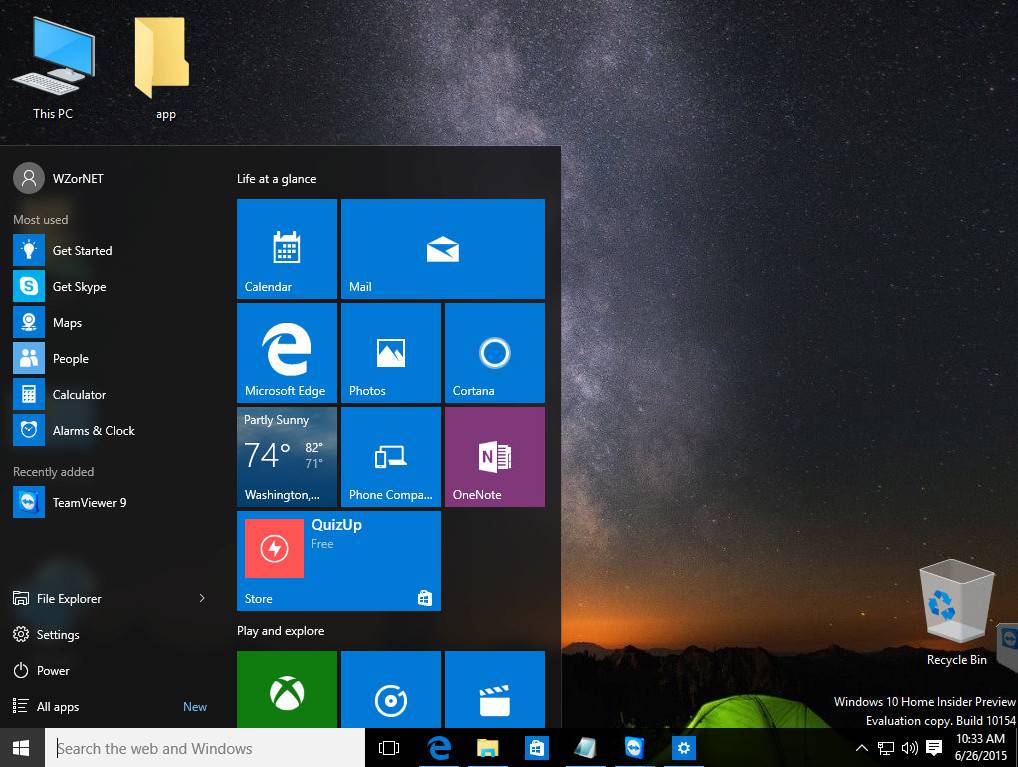
Task: Open TeamViewer from the taskbar
Action: pyautogui.click(x=634, y=748)
